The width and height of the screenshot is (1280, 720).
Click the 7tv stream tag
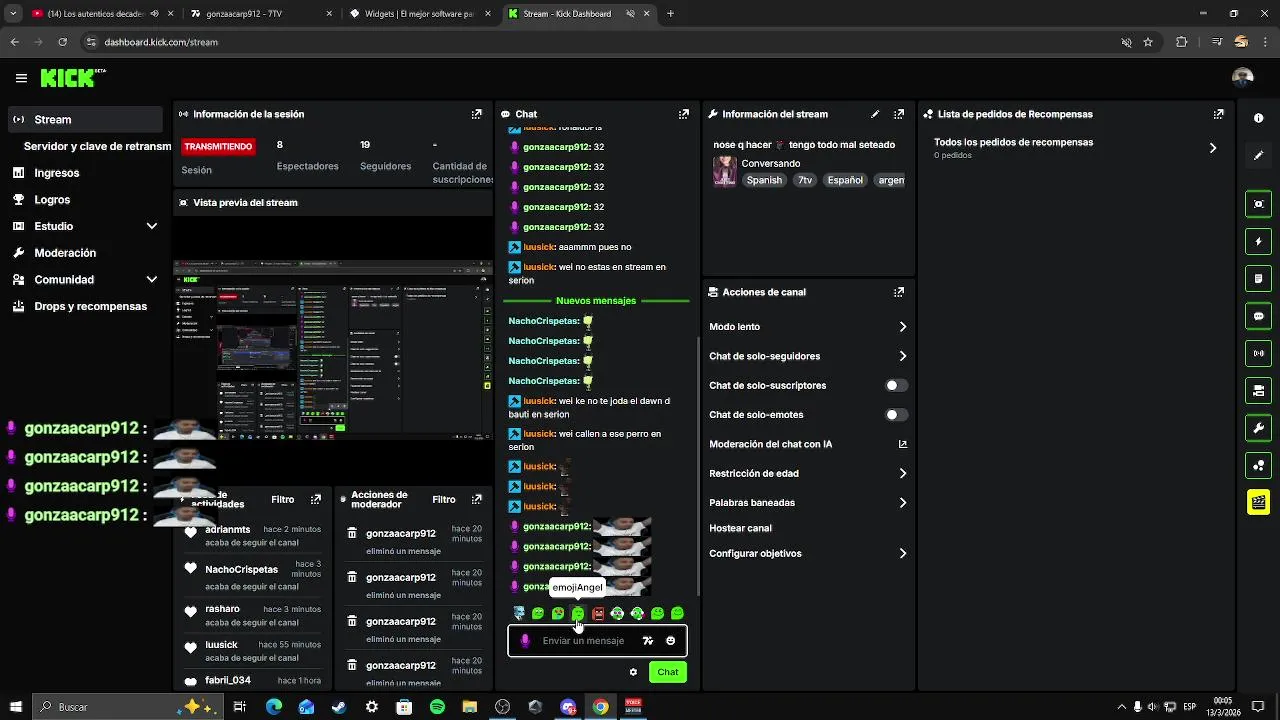point(805,180)
